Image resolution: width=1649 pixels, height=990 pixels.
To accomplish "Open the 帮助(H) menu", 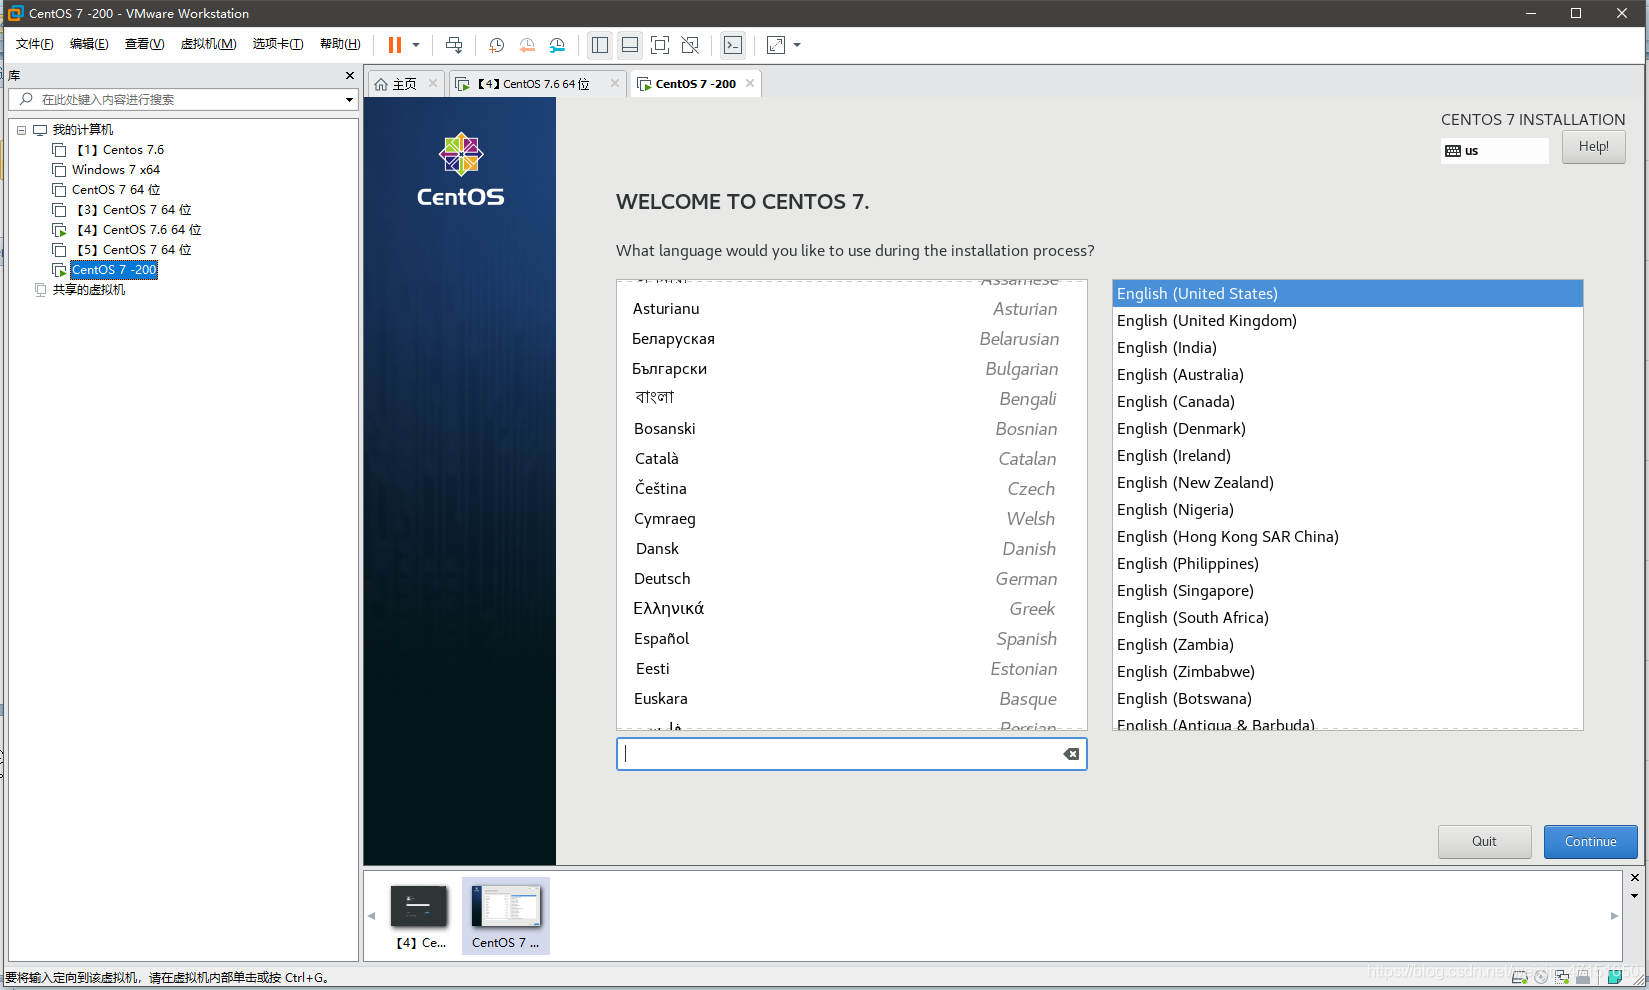I will [x=340, y=44].
